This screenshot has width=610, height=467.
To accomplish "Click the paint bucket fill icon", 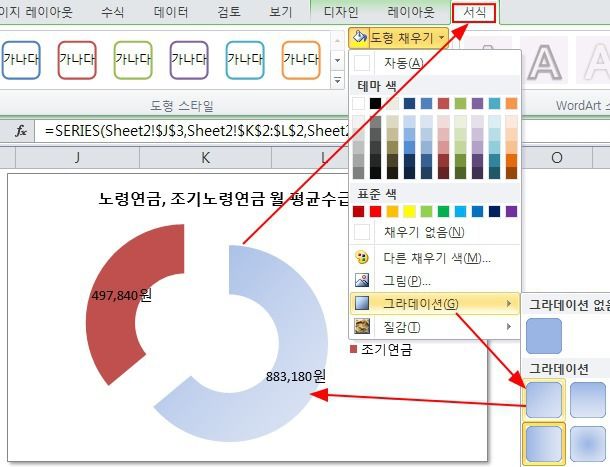I will (x=359, y=37).
